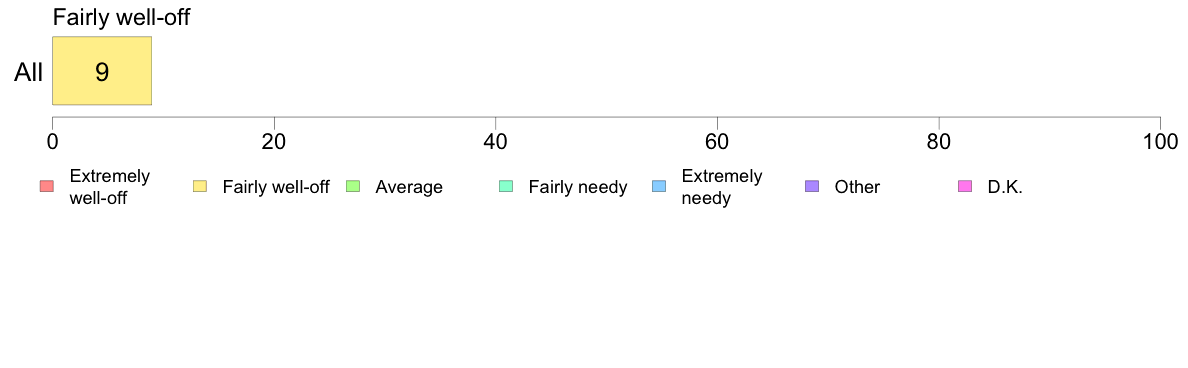
Task: Click the 'Other' legend label
Action: 858,187
